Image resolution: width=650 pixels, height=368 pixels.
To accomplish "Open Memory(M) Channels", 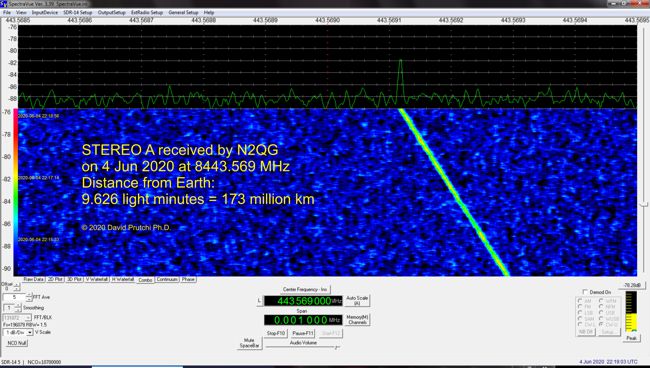I will (x=357, y=320).
